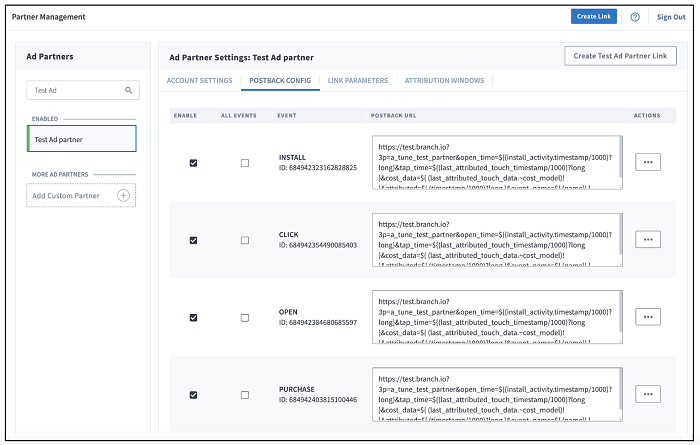Open the actions ellipsis for OPEN event
The image size is (700, 445).
click(x=648, y=316)
